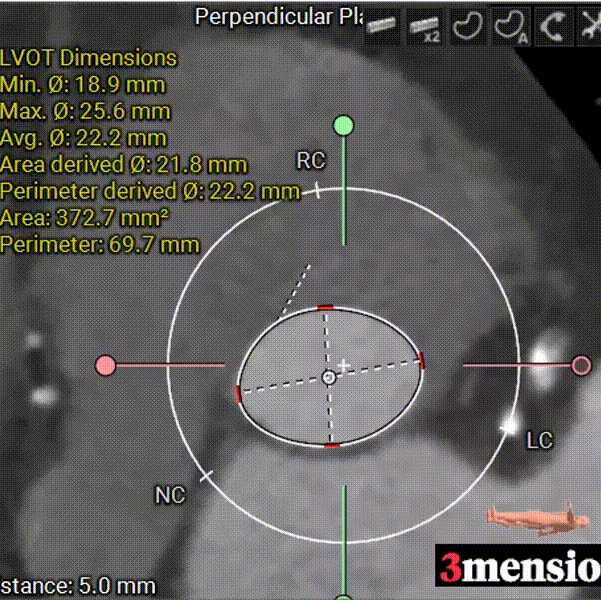Choose the automatic contour tool marked A
601x600 pixels.
click(506, 28)
